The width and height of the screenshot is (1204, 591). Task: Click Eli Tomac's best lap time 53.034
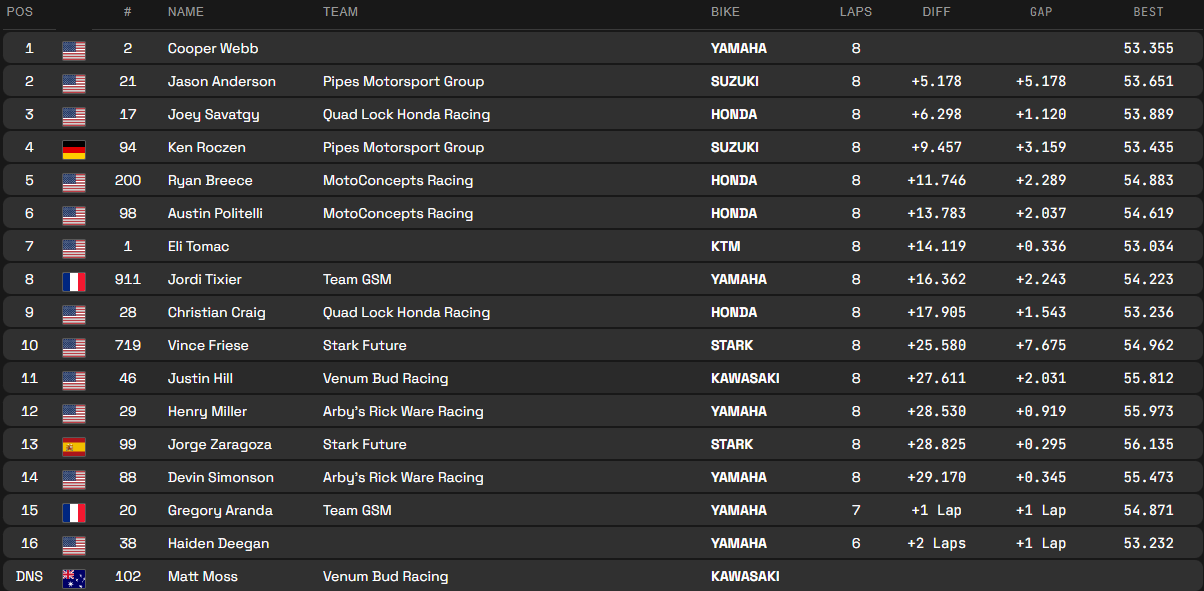click(x=1148, y=246)
